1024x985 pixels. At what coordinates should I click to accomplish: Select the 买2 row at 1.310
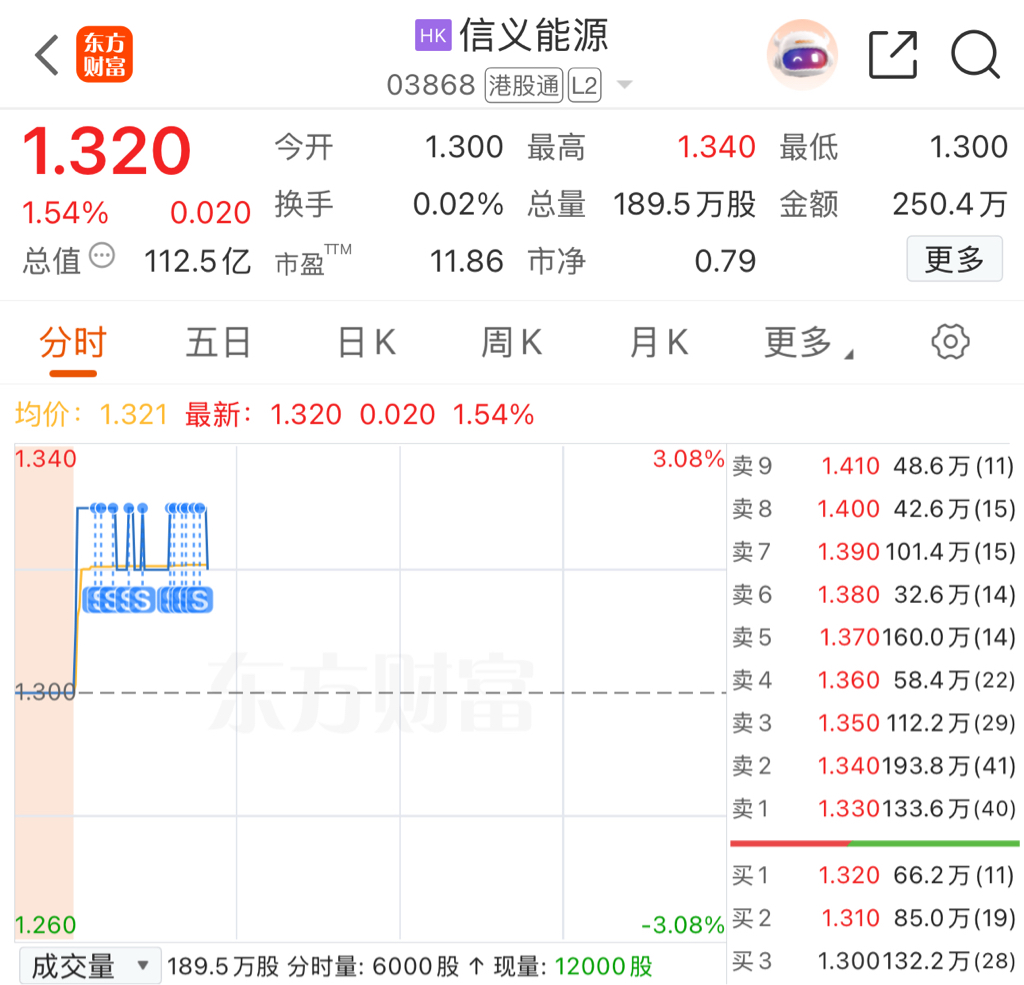coord(873,918)
